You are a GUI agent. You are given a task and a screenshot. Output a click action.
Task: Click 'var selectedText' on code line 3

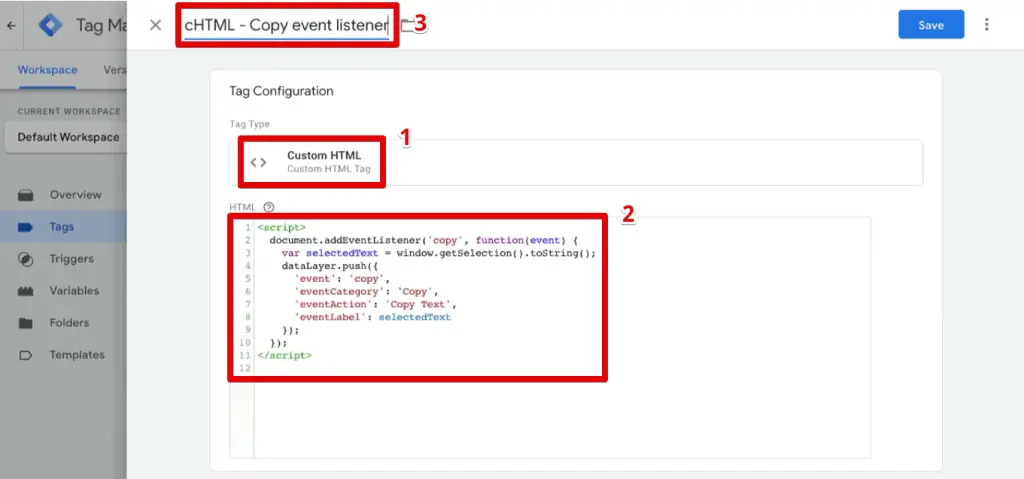[330, 253]
